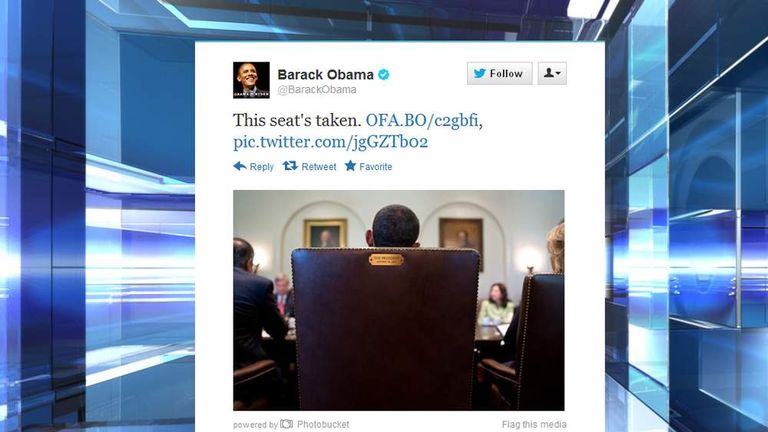Click the Favorite text label

coord(376,167)
